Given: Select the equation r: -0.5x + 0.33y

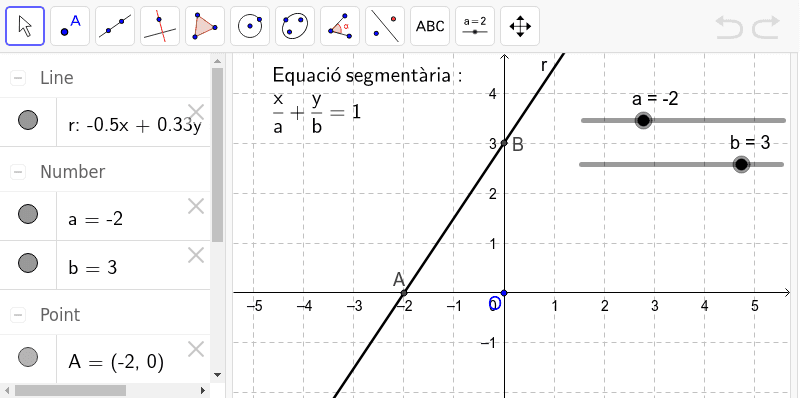Looking at the screenshot, I should [x=134, y=126].
